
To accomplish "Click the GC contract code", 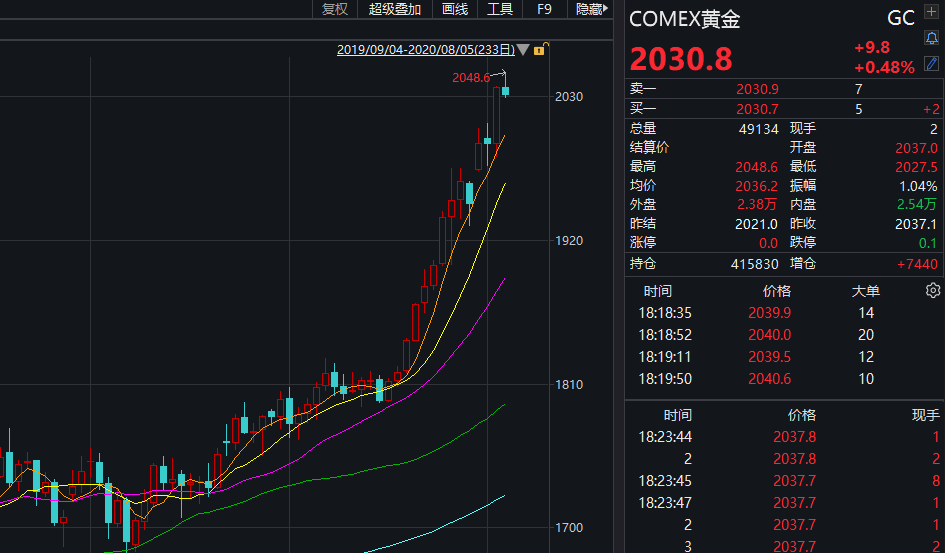I will [x=900, y=18].
